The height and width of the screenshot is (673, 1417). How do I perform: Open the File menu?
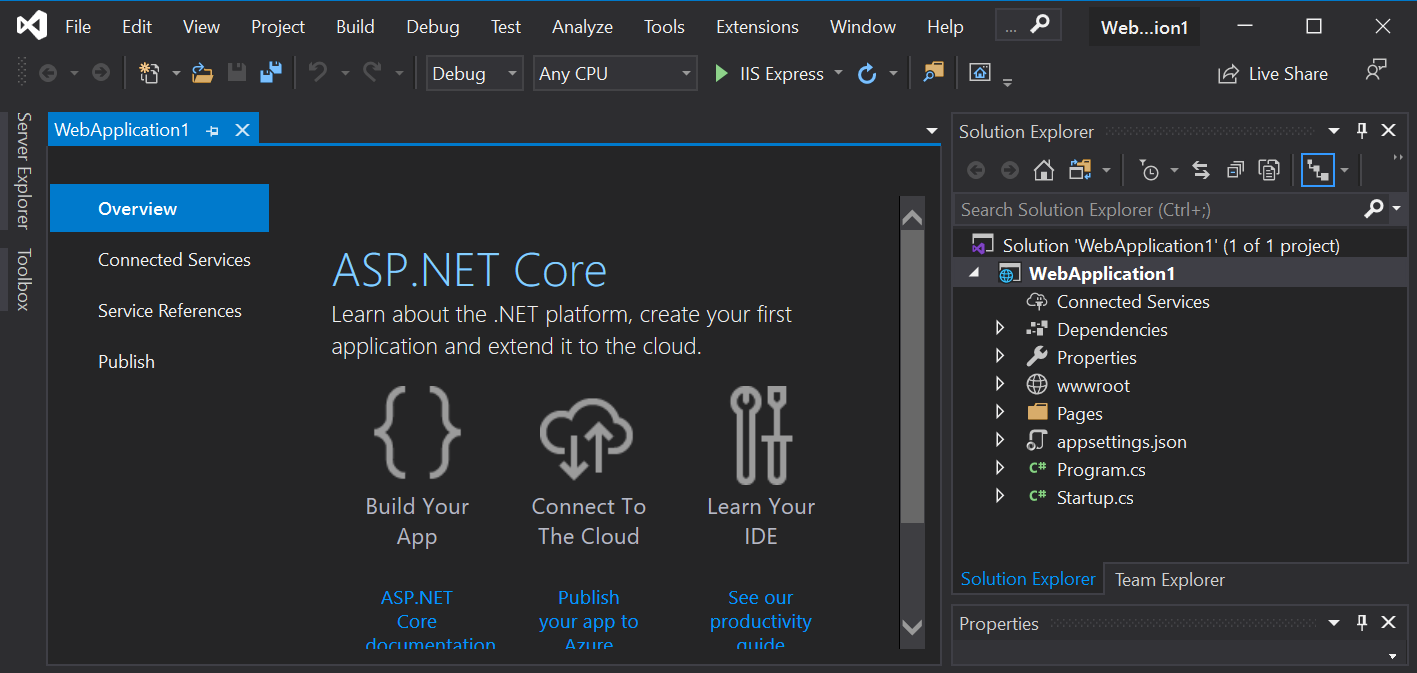click(x=78, y=27)
